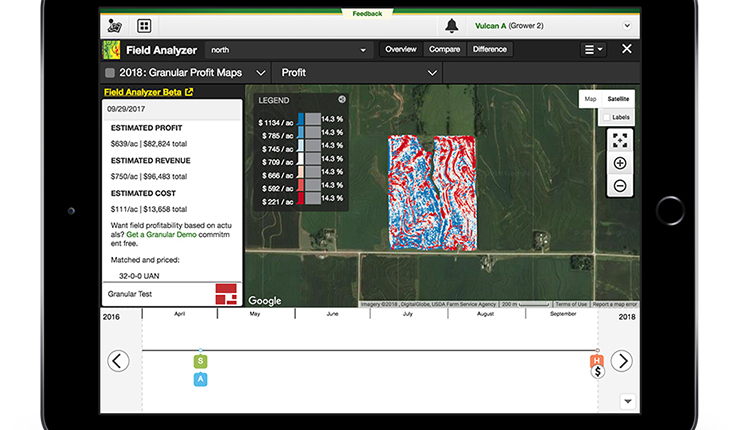Zoom in on the map
This screenshot has height=430, width=750.
tap(620, 163)
